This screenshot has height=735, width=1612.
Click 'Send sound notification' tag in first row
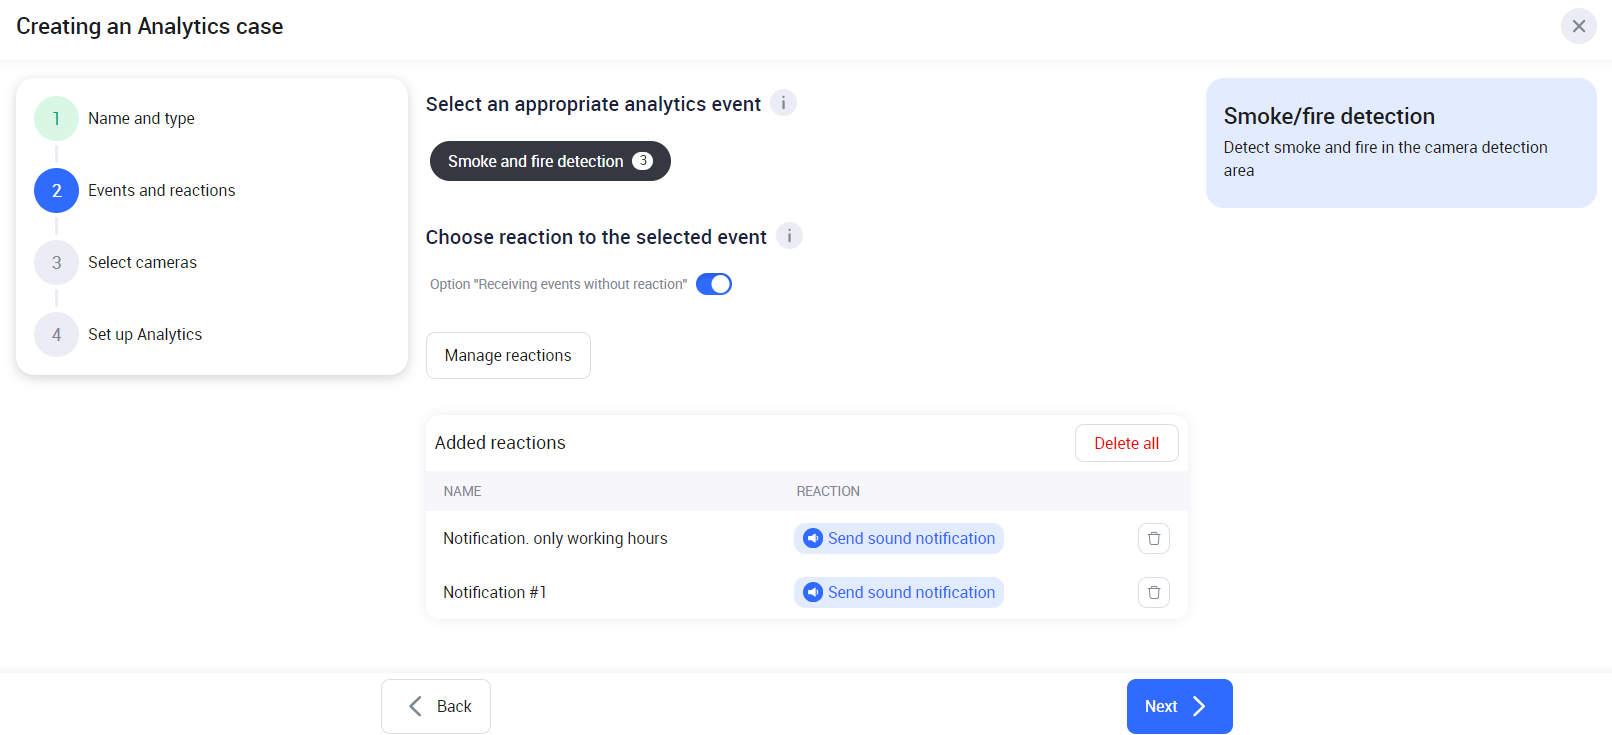point(911,539)
